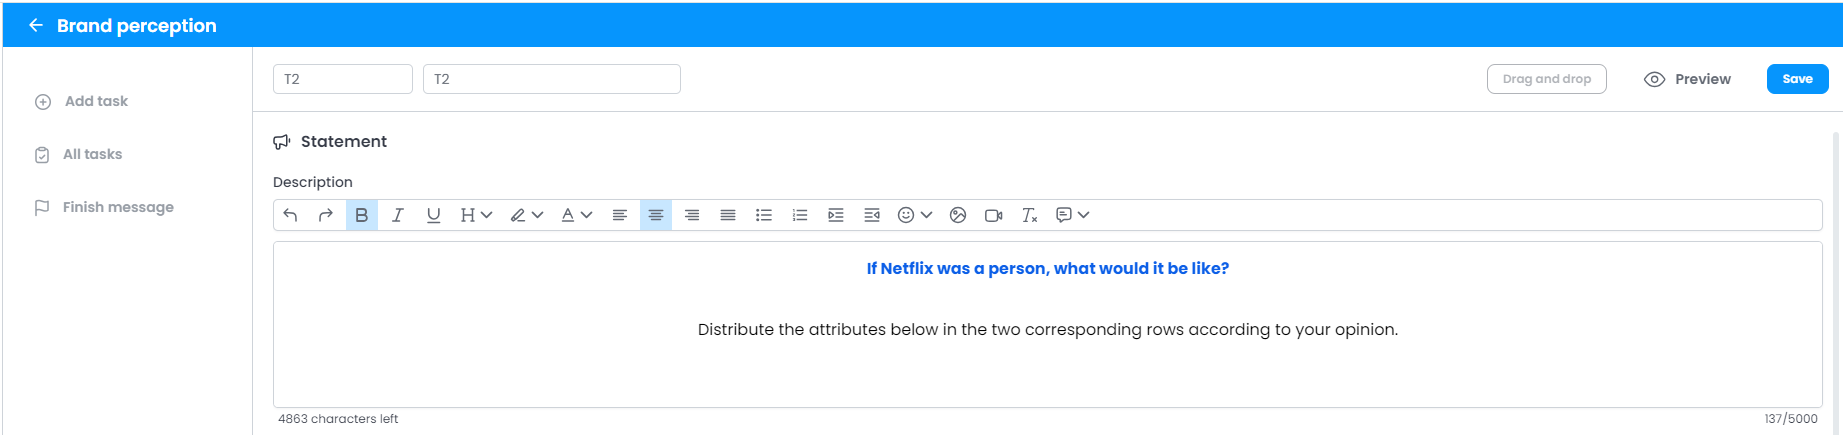Click the Add task sidebar item
The image size is (1843, 435).
point(82,101)
